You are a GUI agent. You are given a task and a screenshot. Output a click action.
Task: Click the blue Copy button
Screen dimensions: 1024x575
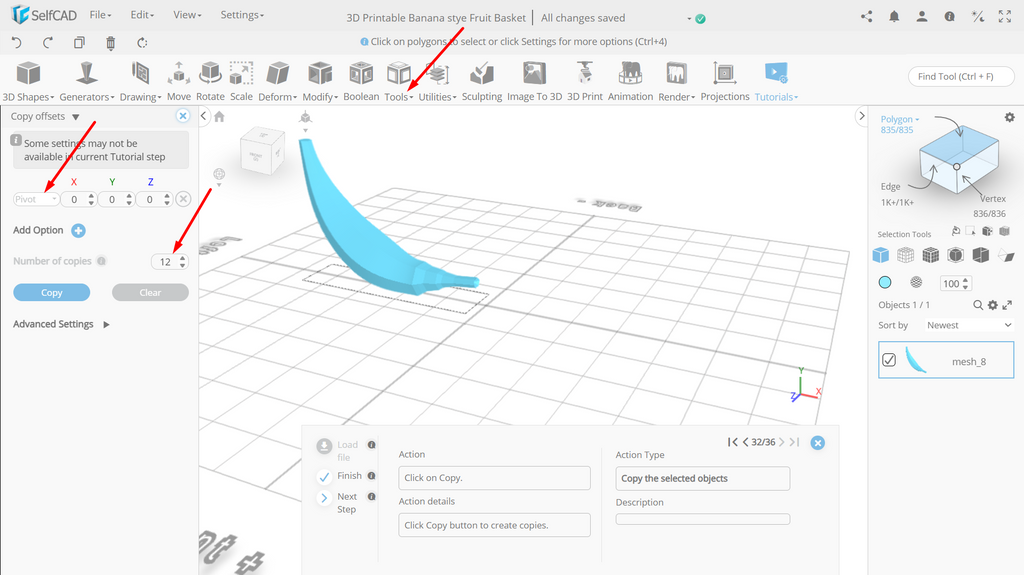(52, 293)
